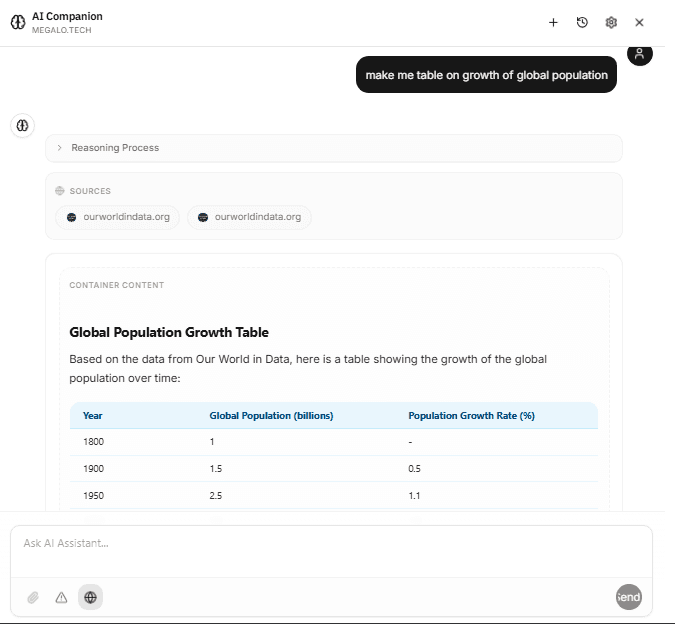Click the Ask AI Assistant input field
Image resolution: width=675 pixels, height=624 pixels.
330,543
